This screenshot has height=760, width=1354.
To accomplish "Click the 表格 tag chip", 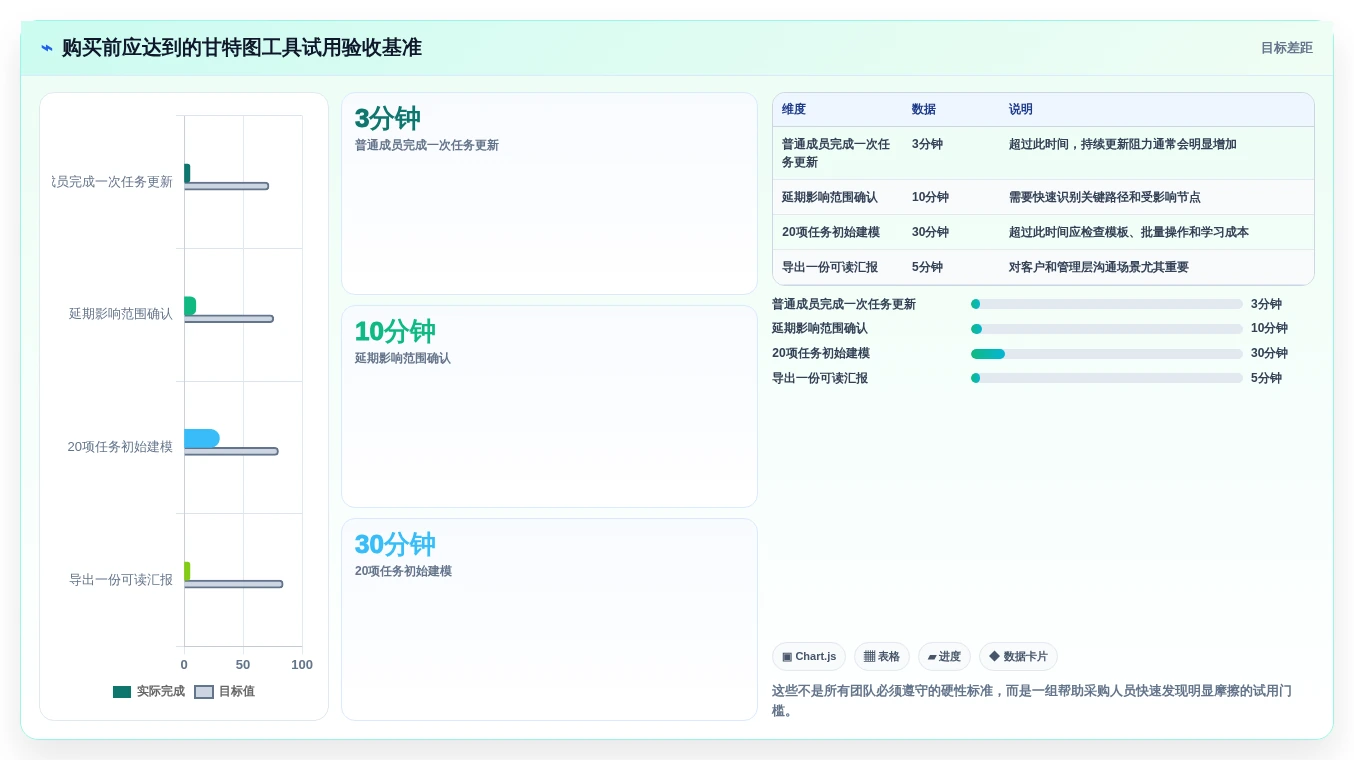I will pyautogui.click(x=882, y=657).
